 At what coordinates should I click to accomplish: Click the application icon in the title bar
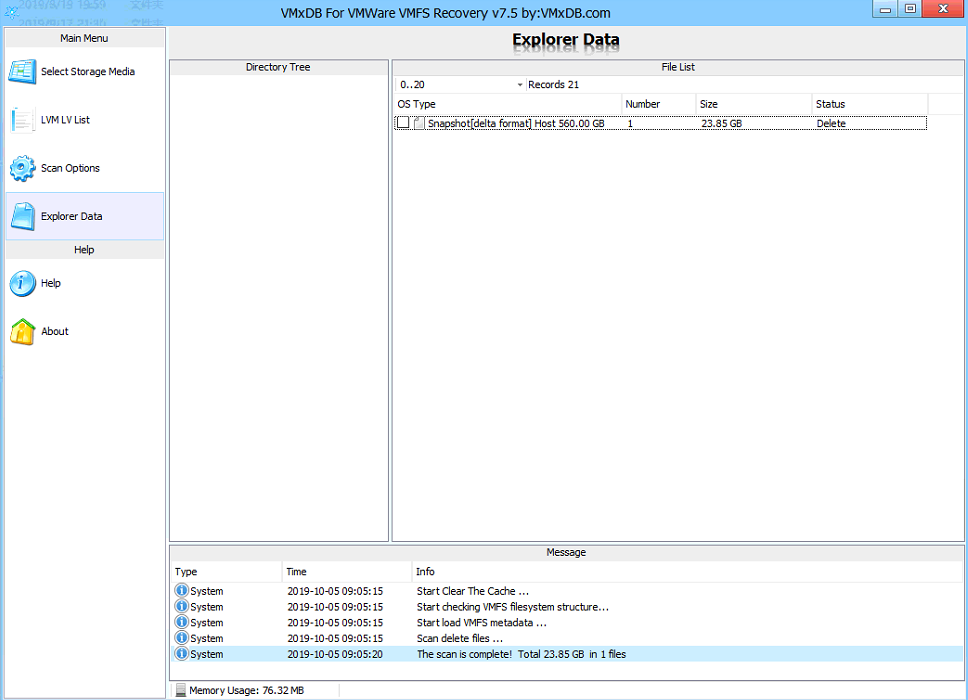tap(10, 11)
